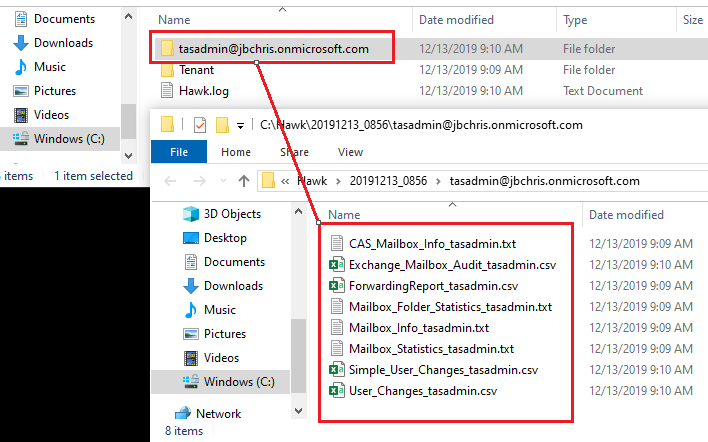Expand chevron after Hawk in breadcrumb

(338, 181)
